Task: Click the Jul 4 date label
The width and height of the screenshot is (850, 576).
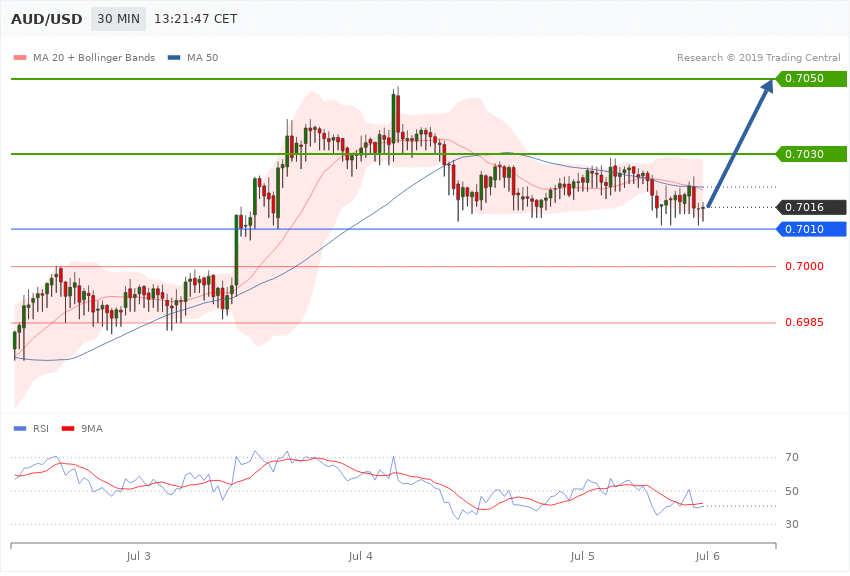Action: click(360, 556)
